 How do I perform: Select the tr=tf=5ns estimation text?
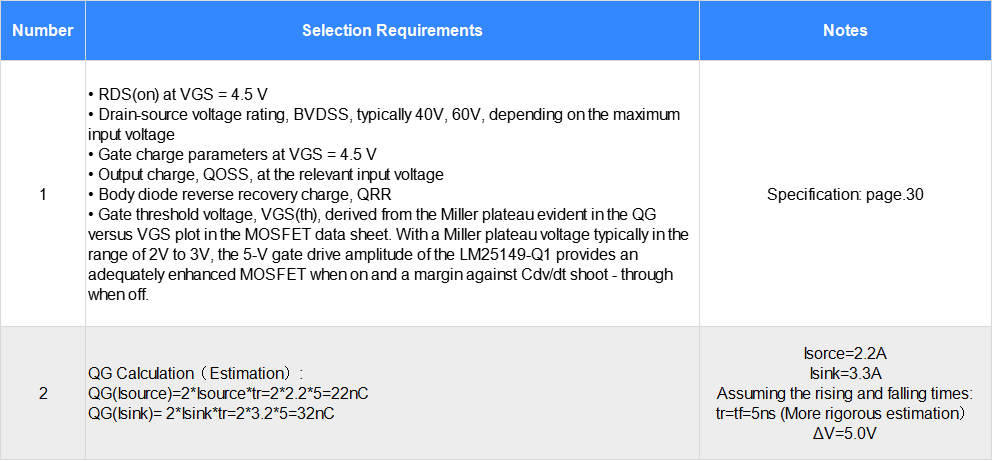point(845,412)
